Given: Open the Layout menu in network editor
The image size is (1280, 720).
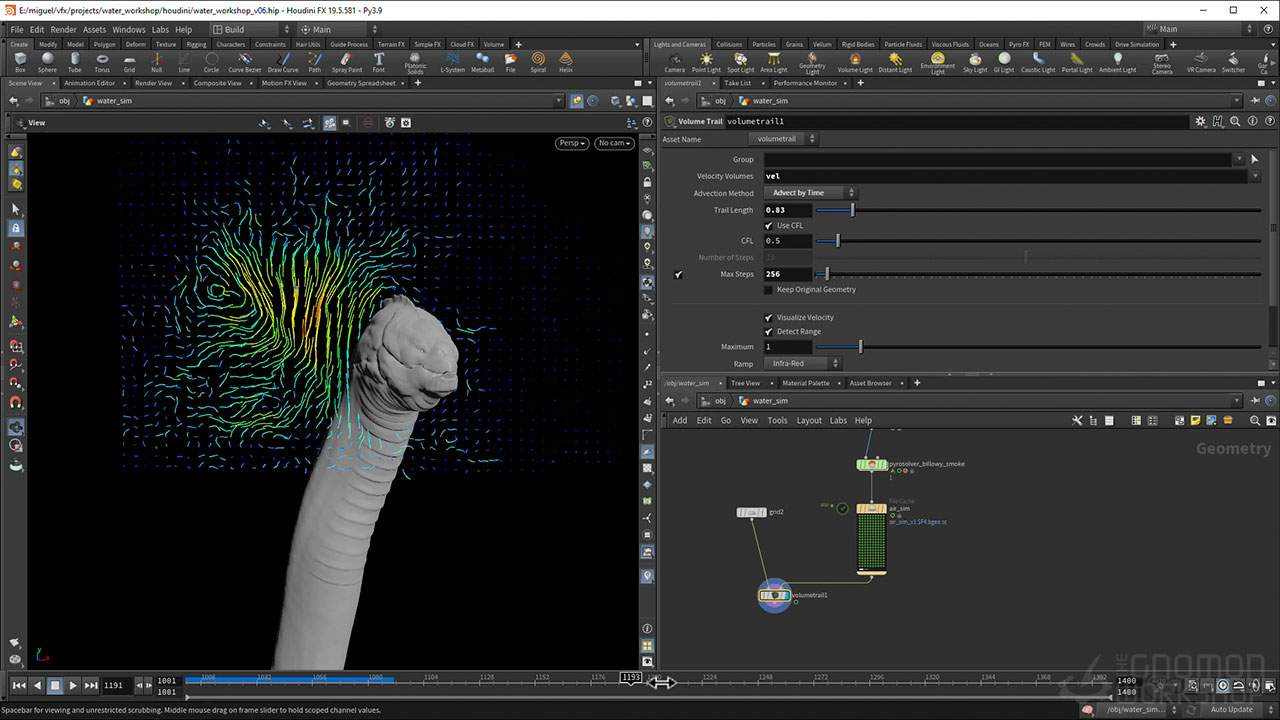Looking at the screenshot, I should (809, 421).
